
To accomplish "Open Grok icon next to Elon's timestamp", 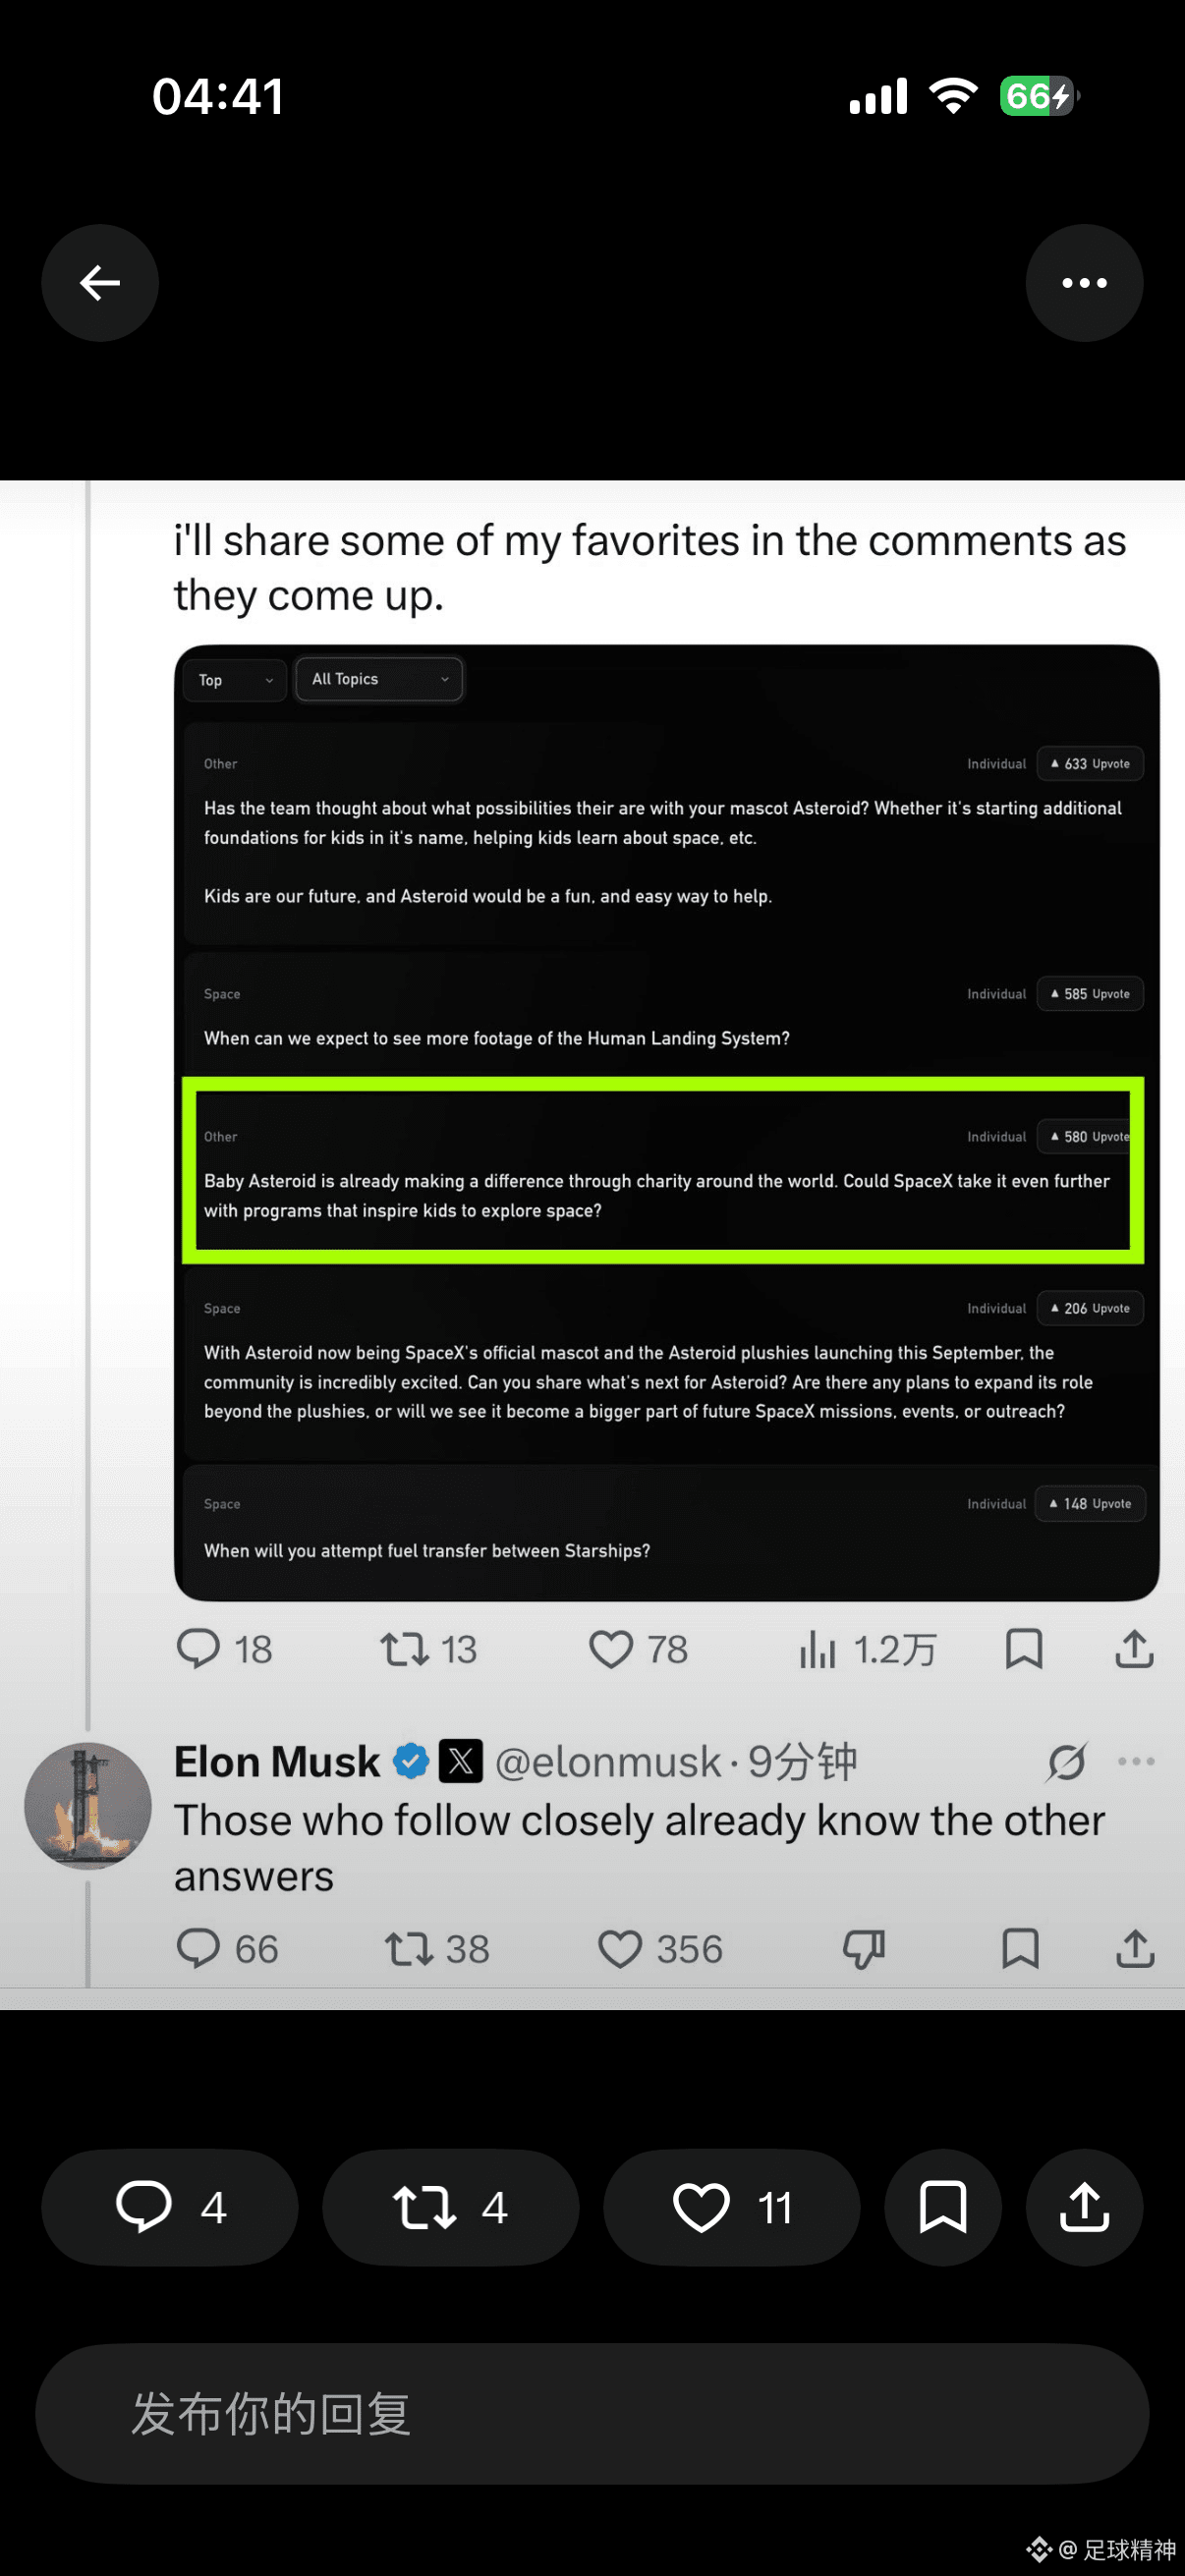I will point(1066,1762).
